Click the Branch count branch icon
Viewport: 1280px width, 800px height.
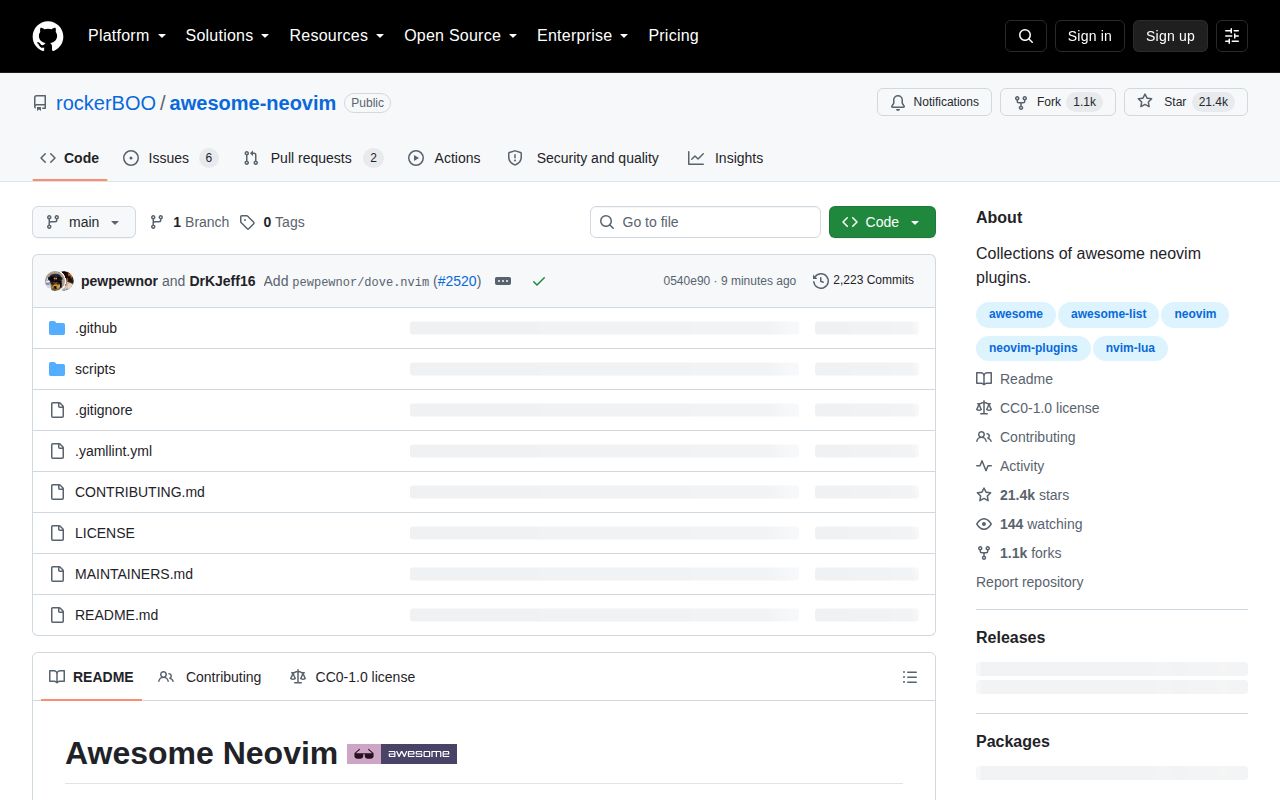(x=157, y=222)
